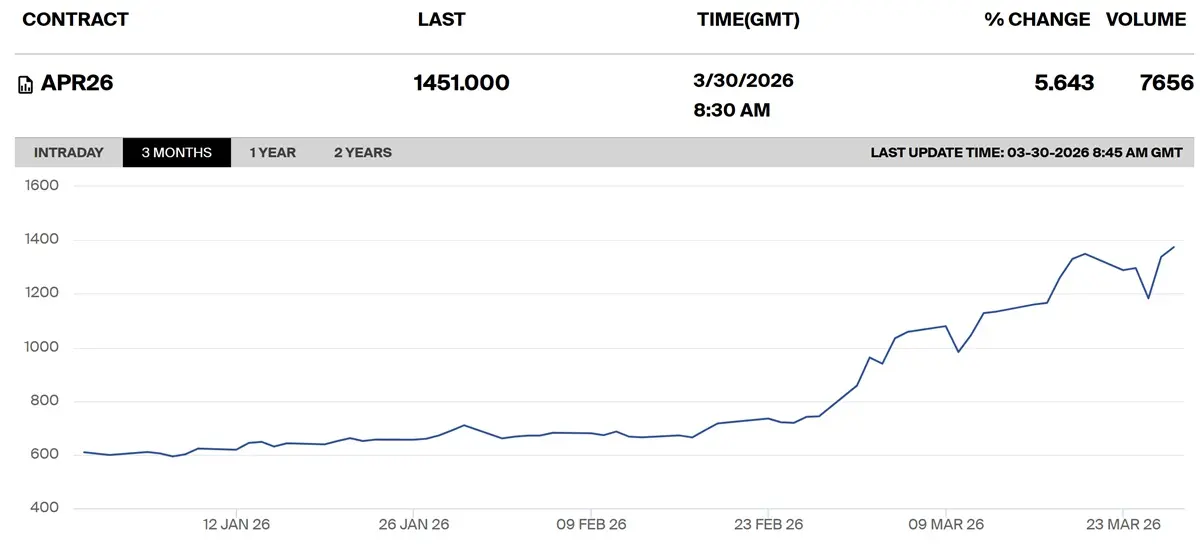Open the INTRADAY chart tab

pos(69,153)
